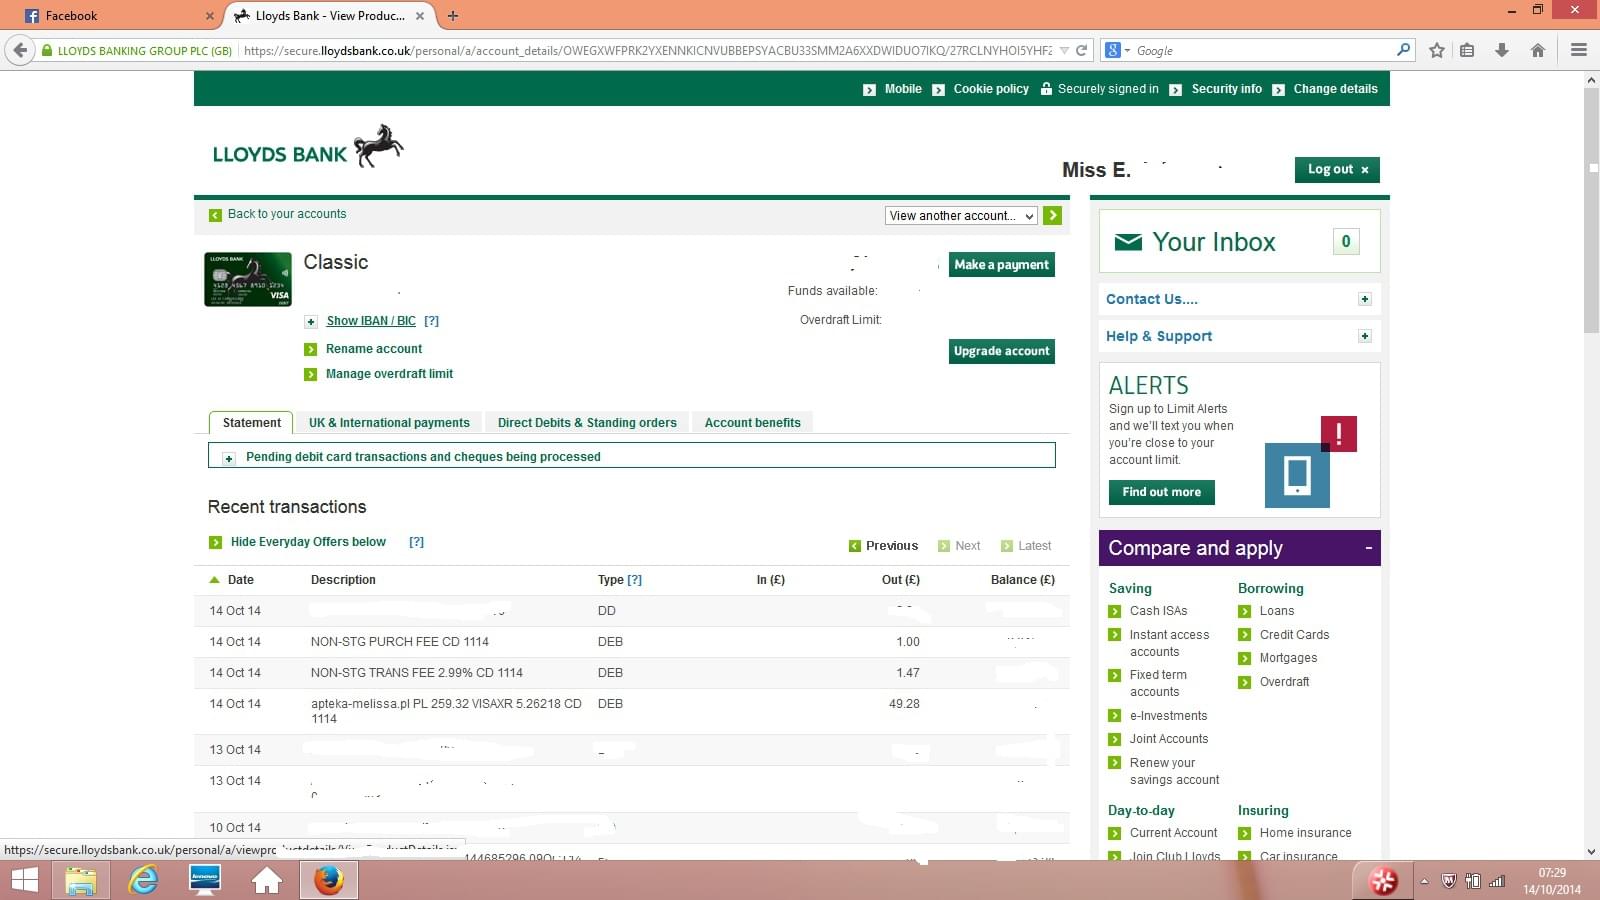1600x900 pixels.
Task: Click the search magnifier icon
Action: click(x=1403, y=49)
